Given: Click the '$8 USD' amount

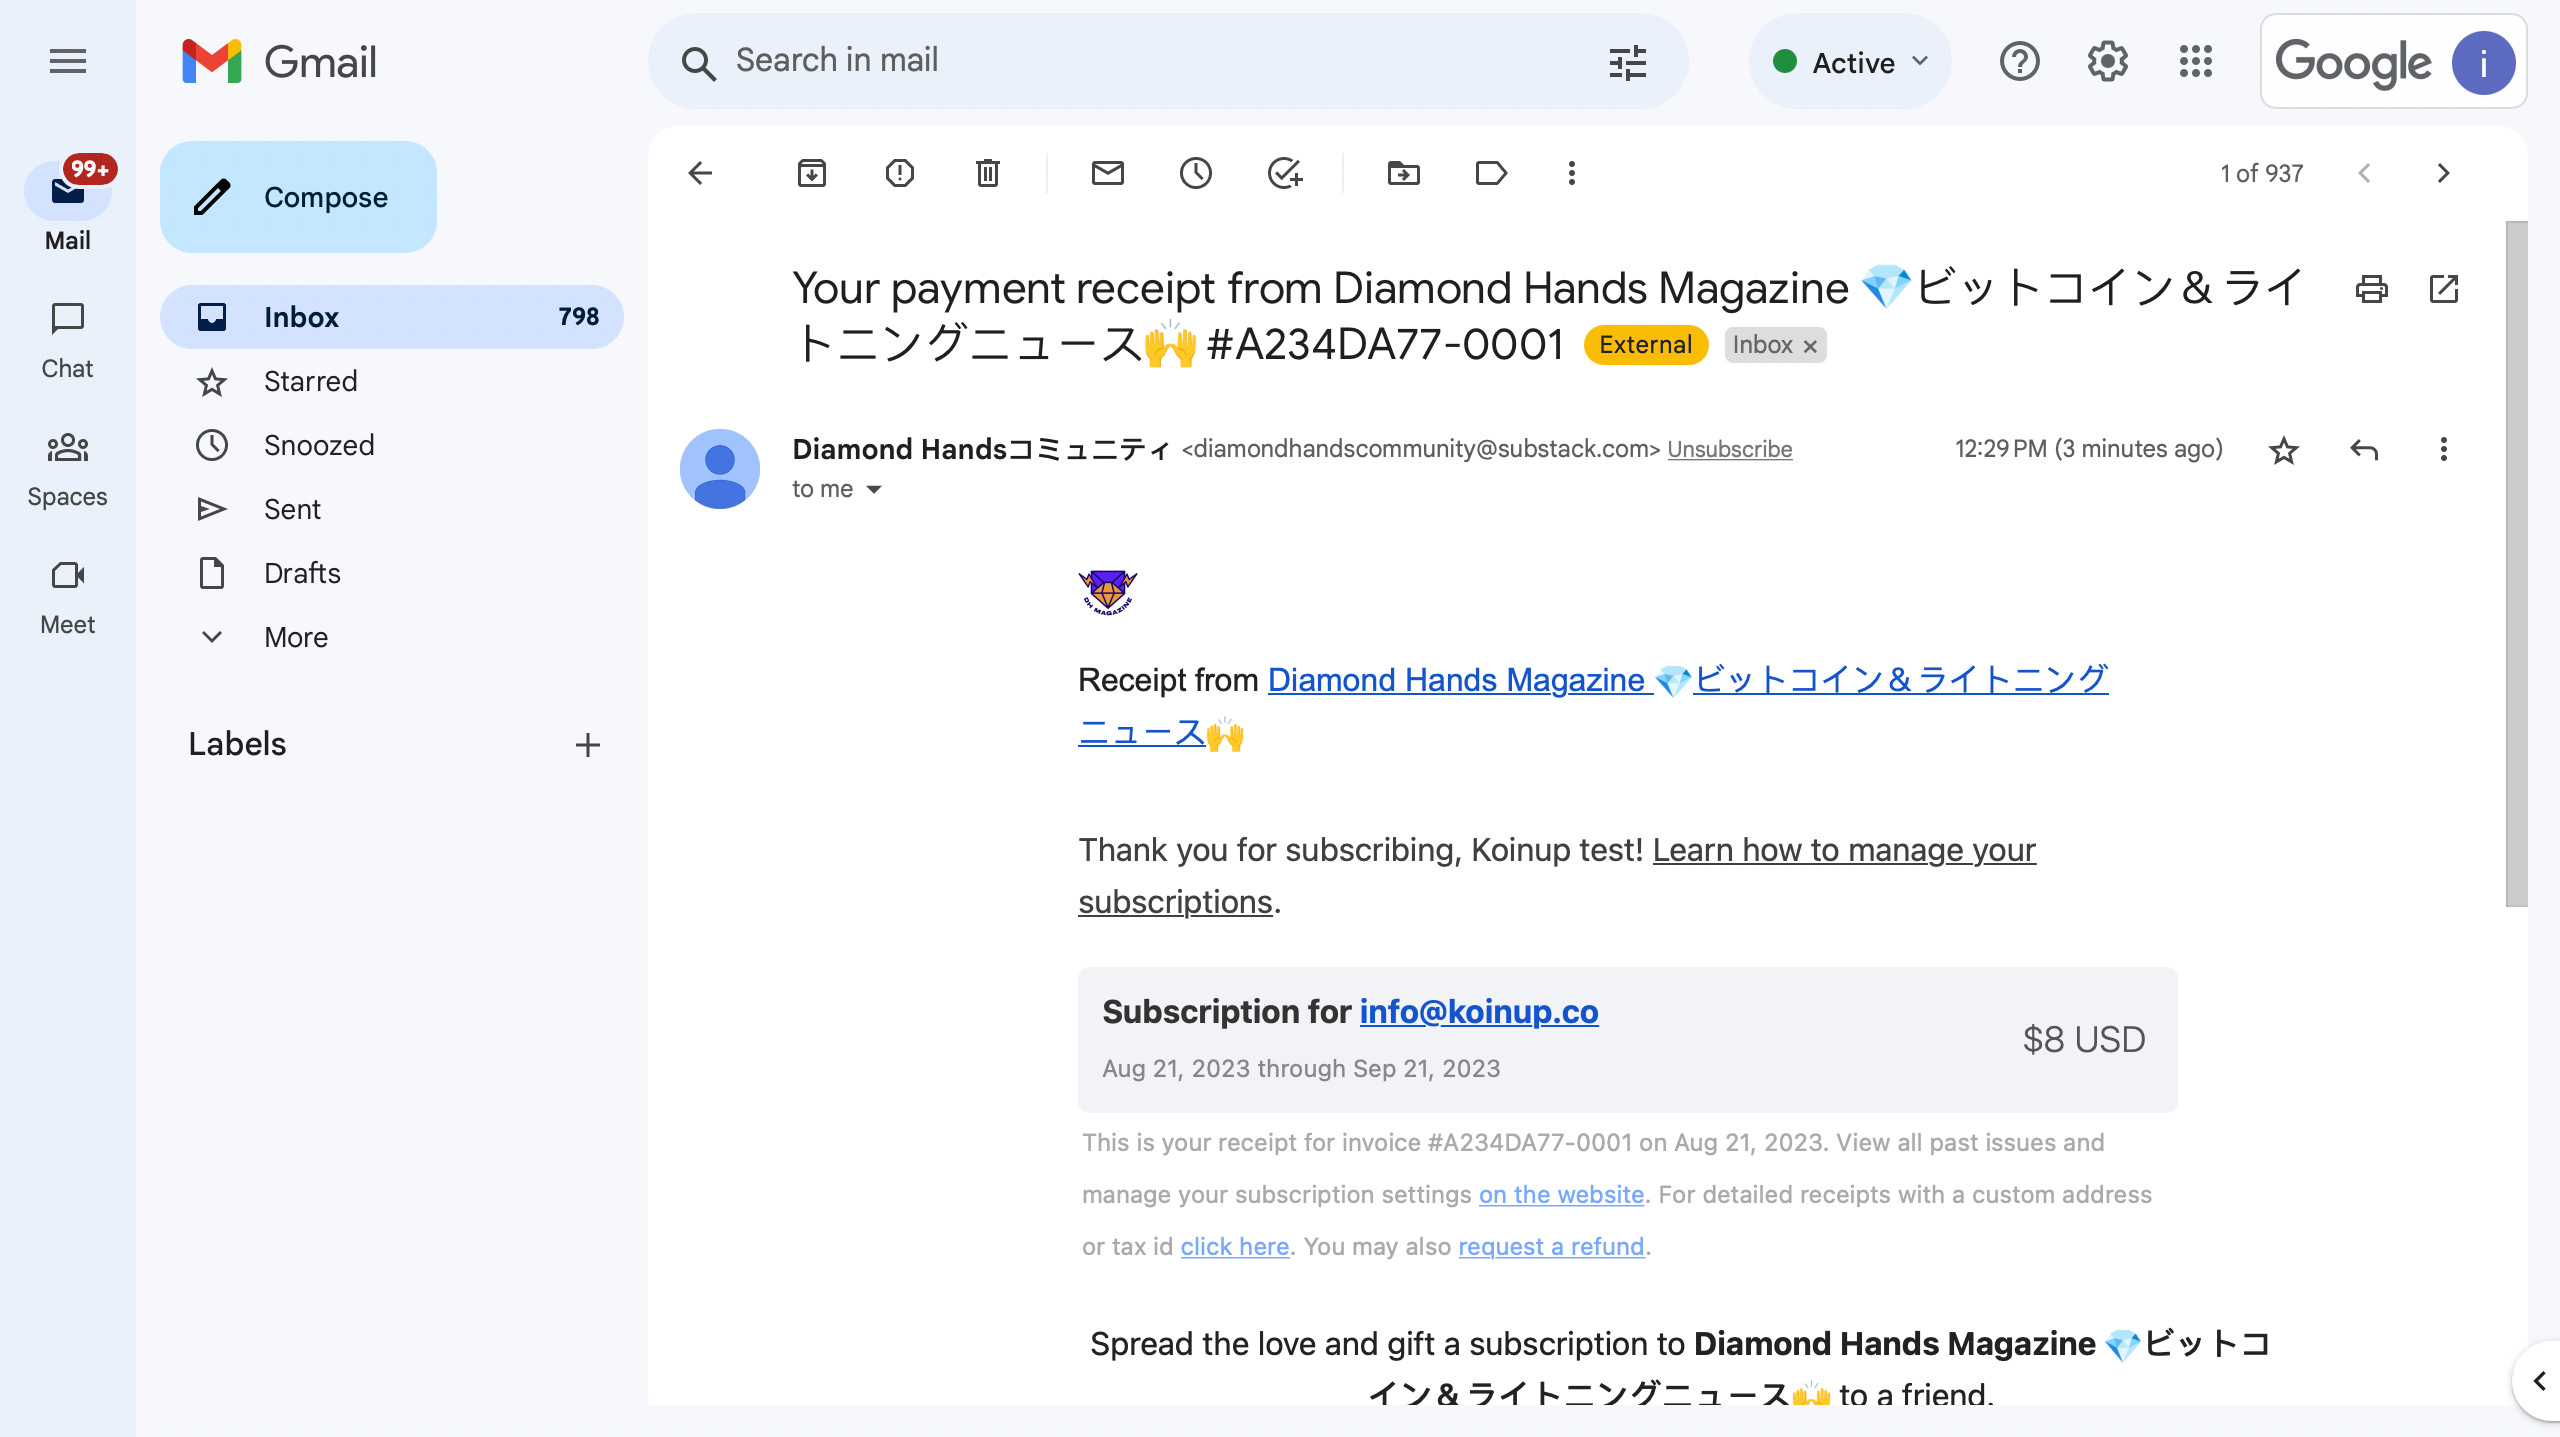Looking at the screenshot, I should [2084, 1039].
